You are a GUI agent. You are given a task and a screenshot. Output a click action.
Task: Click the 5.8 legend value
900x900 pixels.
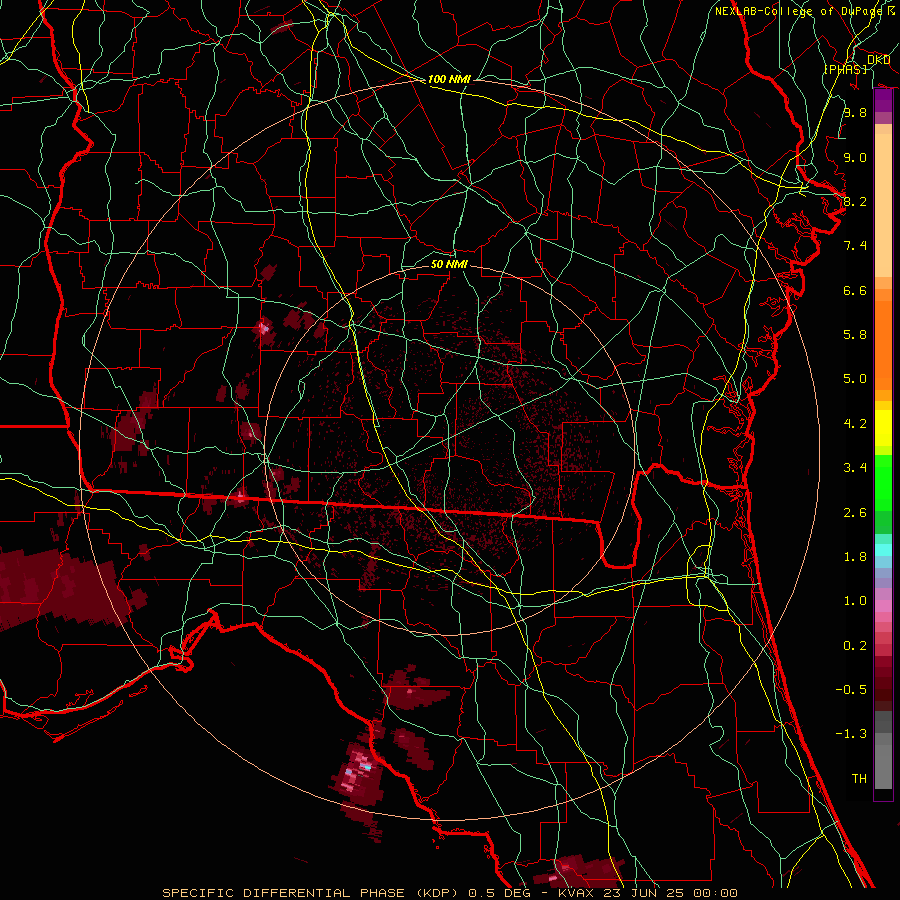click(855, 334)
